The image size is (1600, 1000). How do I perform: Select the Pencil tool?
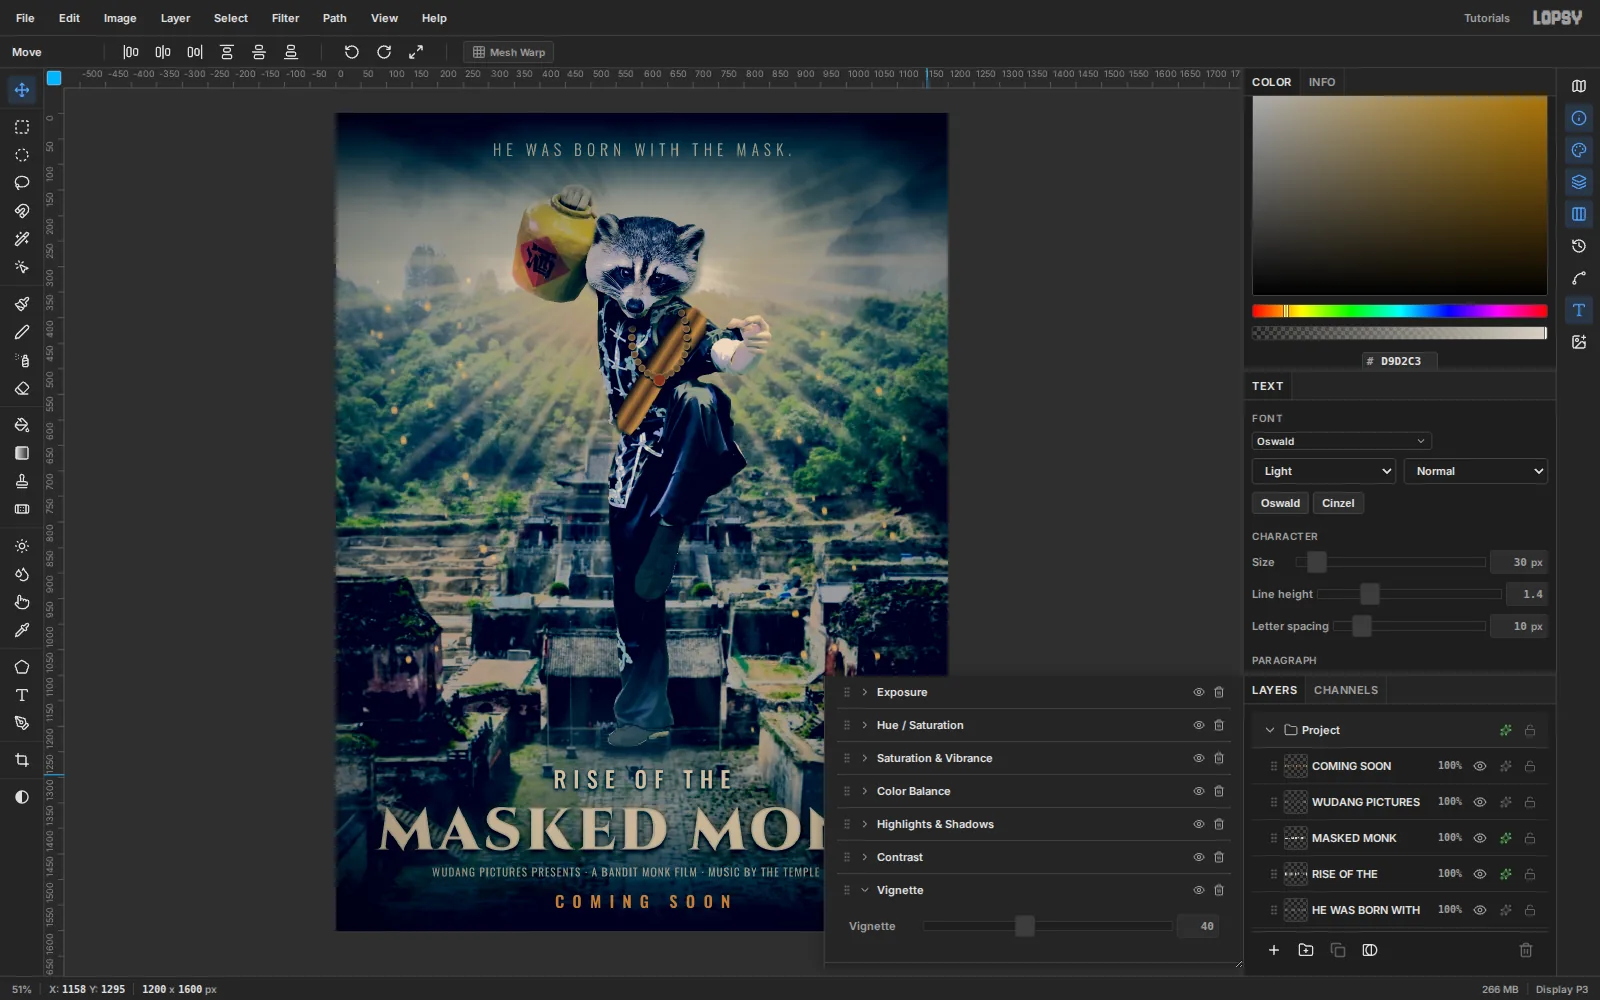click(21, 332)
